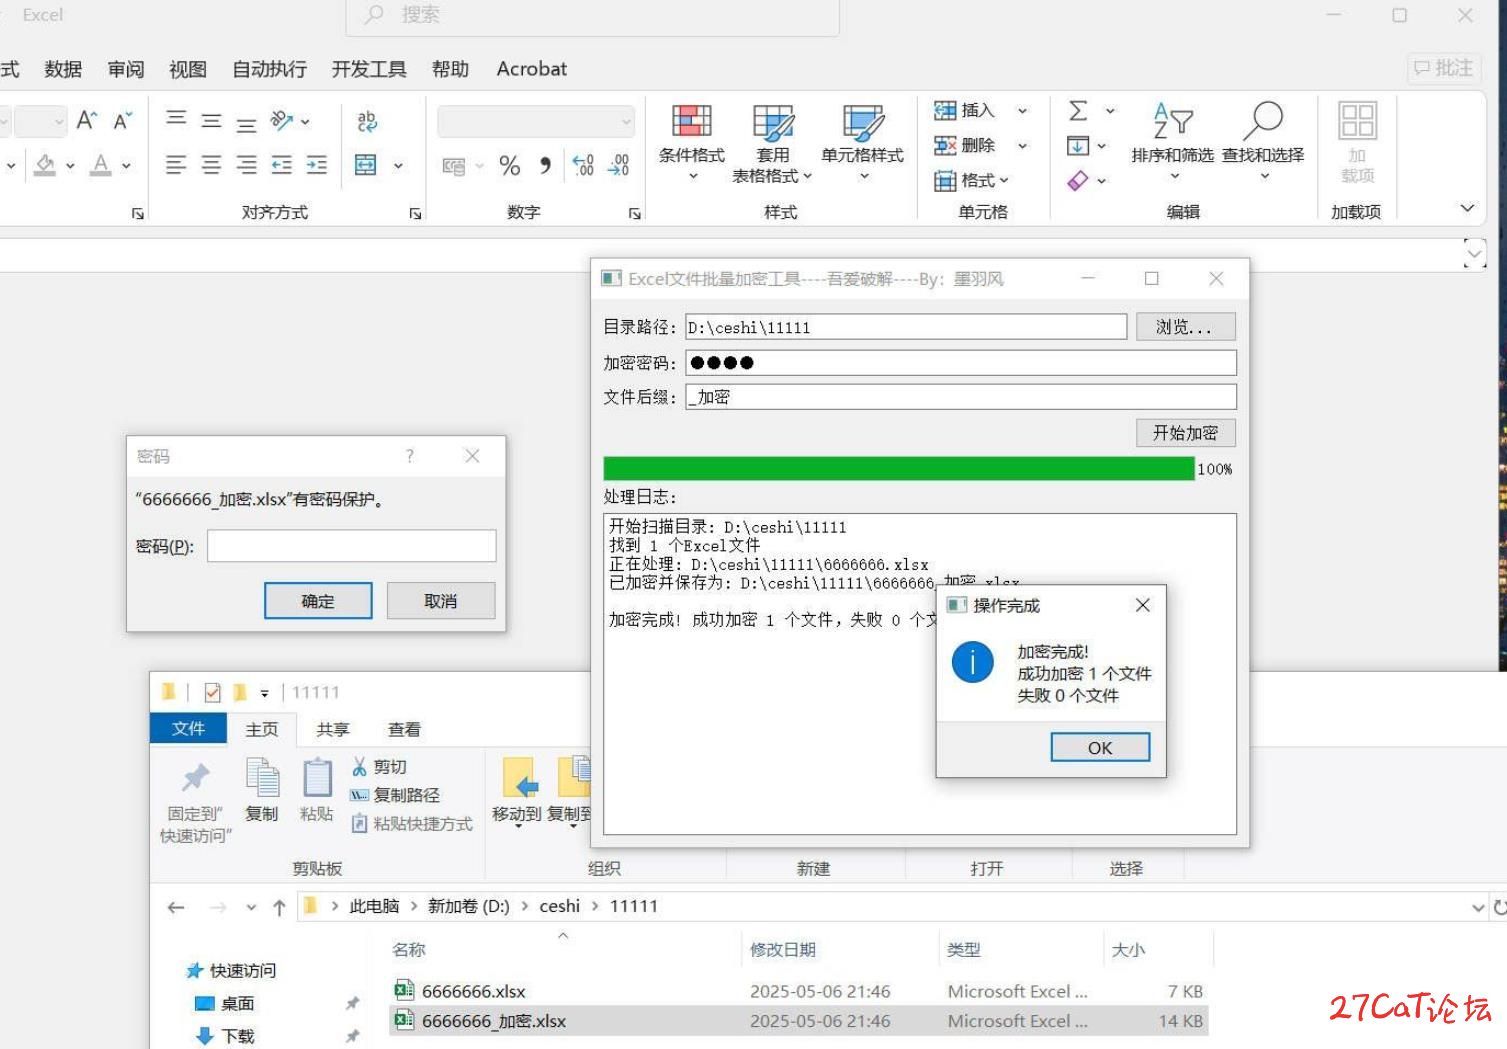Collapse the Excel ribbon chevron

coord(1467,208)
